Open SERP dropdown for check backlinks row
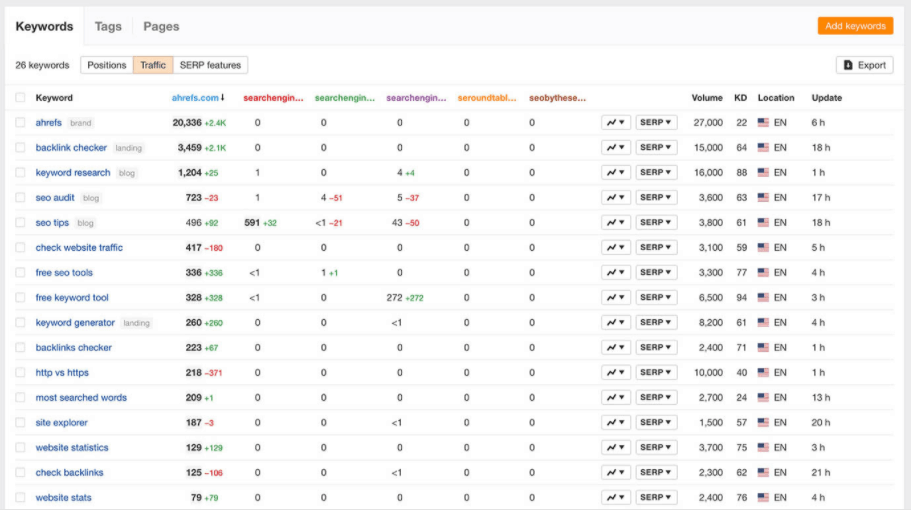The image size is (911, 510). pyautogui.click(x=656, y=473)
